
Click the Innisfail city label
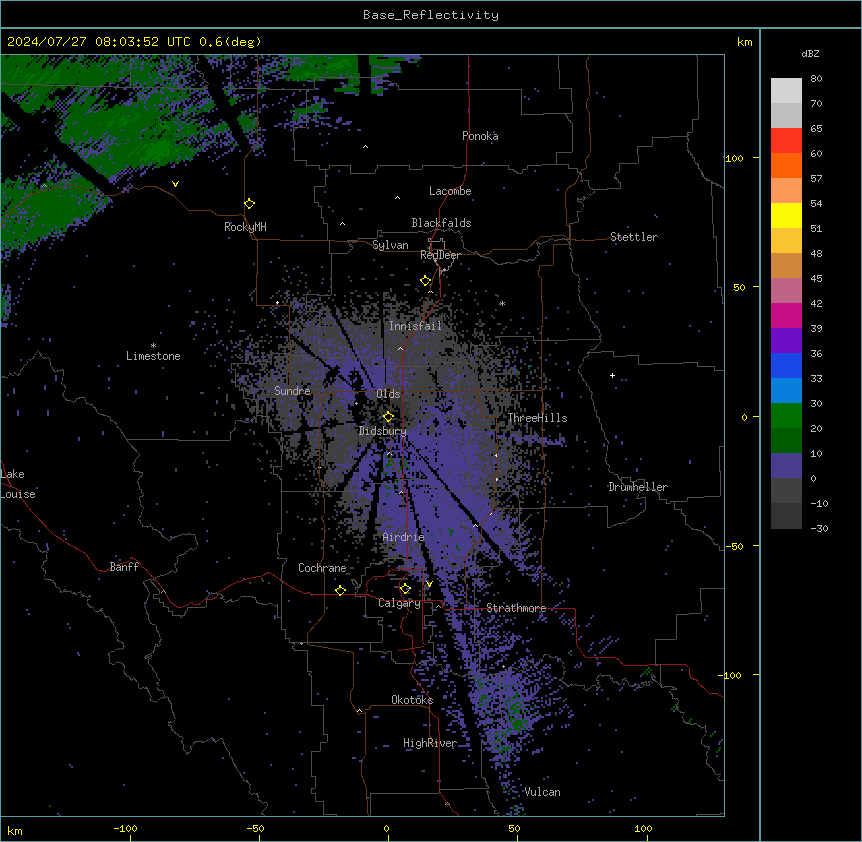[x=415, y=326]
